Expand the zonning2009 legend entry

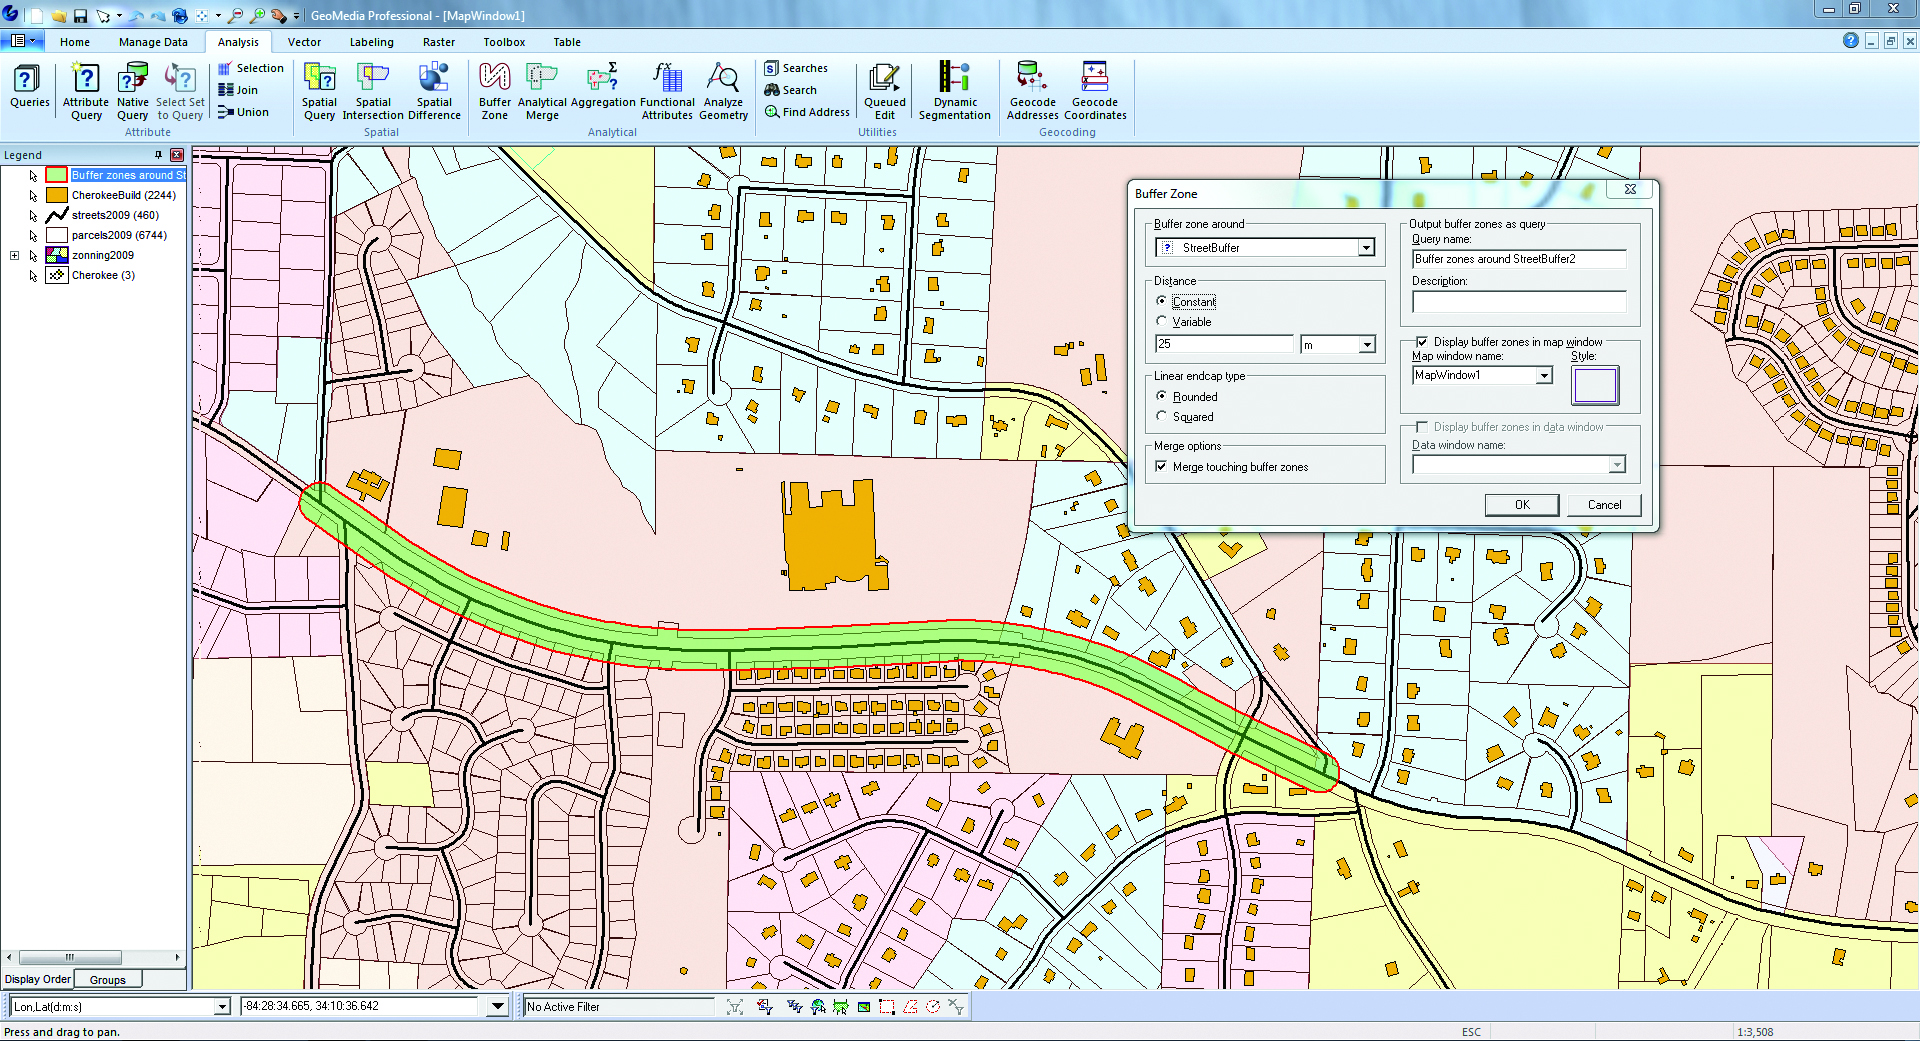pyautogui.click(x=14, y=256)
